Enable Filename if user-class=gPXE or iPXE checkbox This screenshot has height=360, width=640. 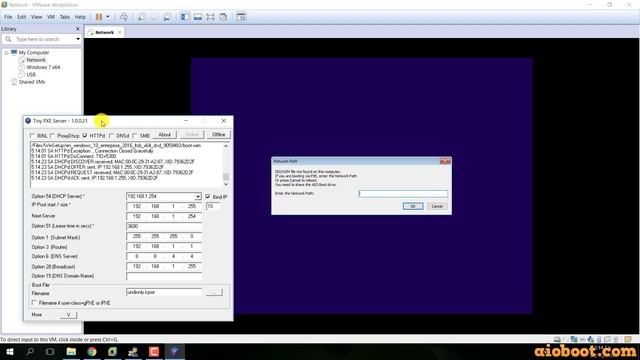point(34,303)
